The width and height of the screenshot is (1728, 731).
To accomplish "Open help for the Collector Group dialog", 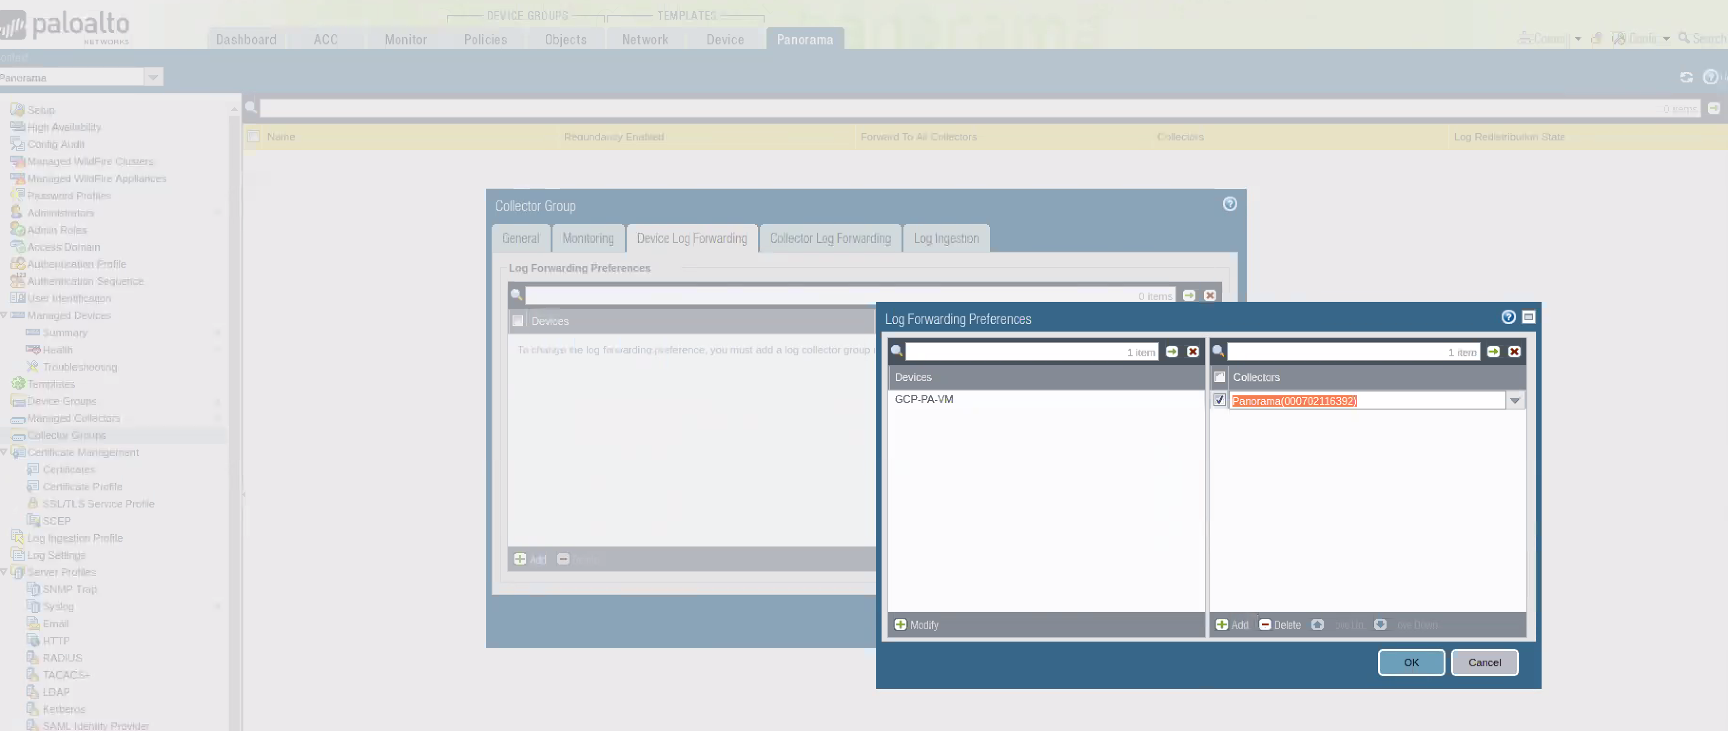I will click(1230, 204).
